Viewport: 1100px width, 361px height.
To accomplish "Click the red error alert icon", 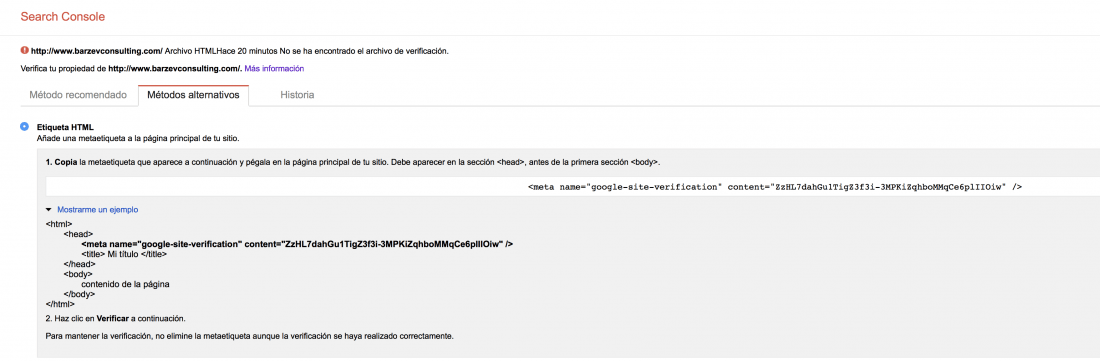I will [x=25, y=50].
